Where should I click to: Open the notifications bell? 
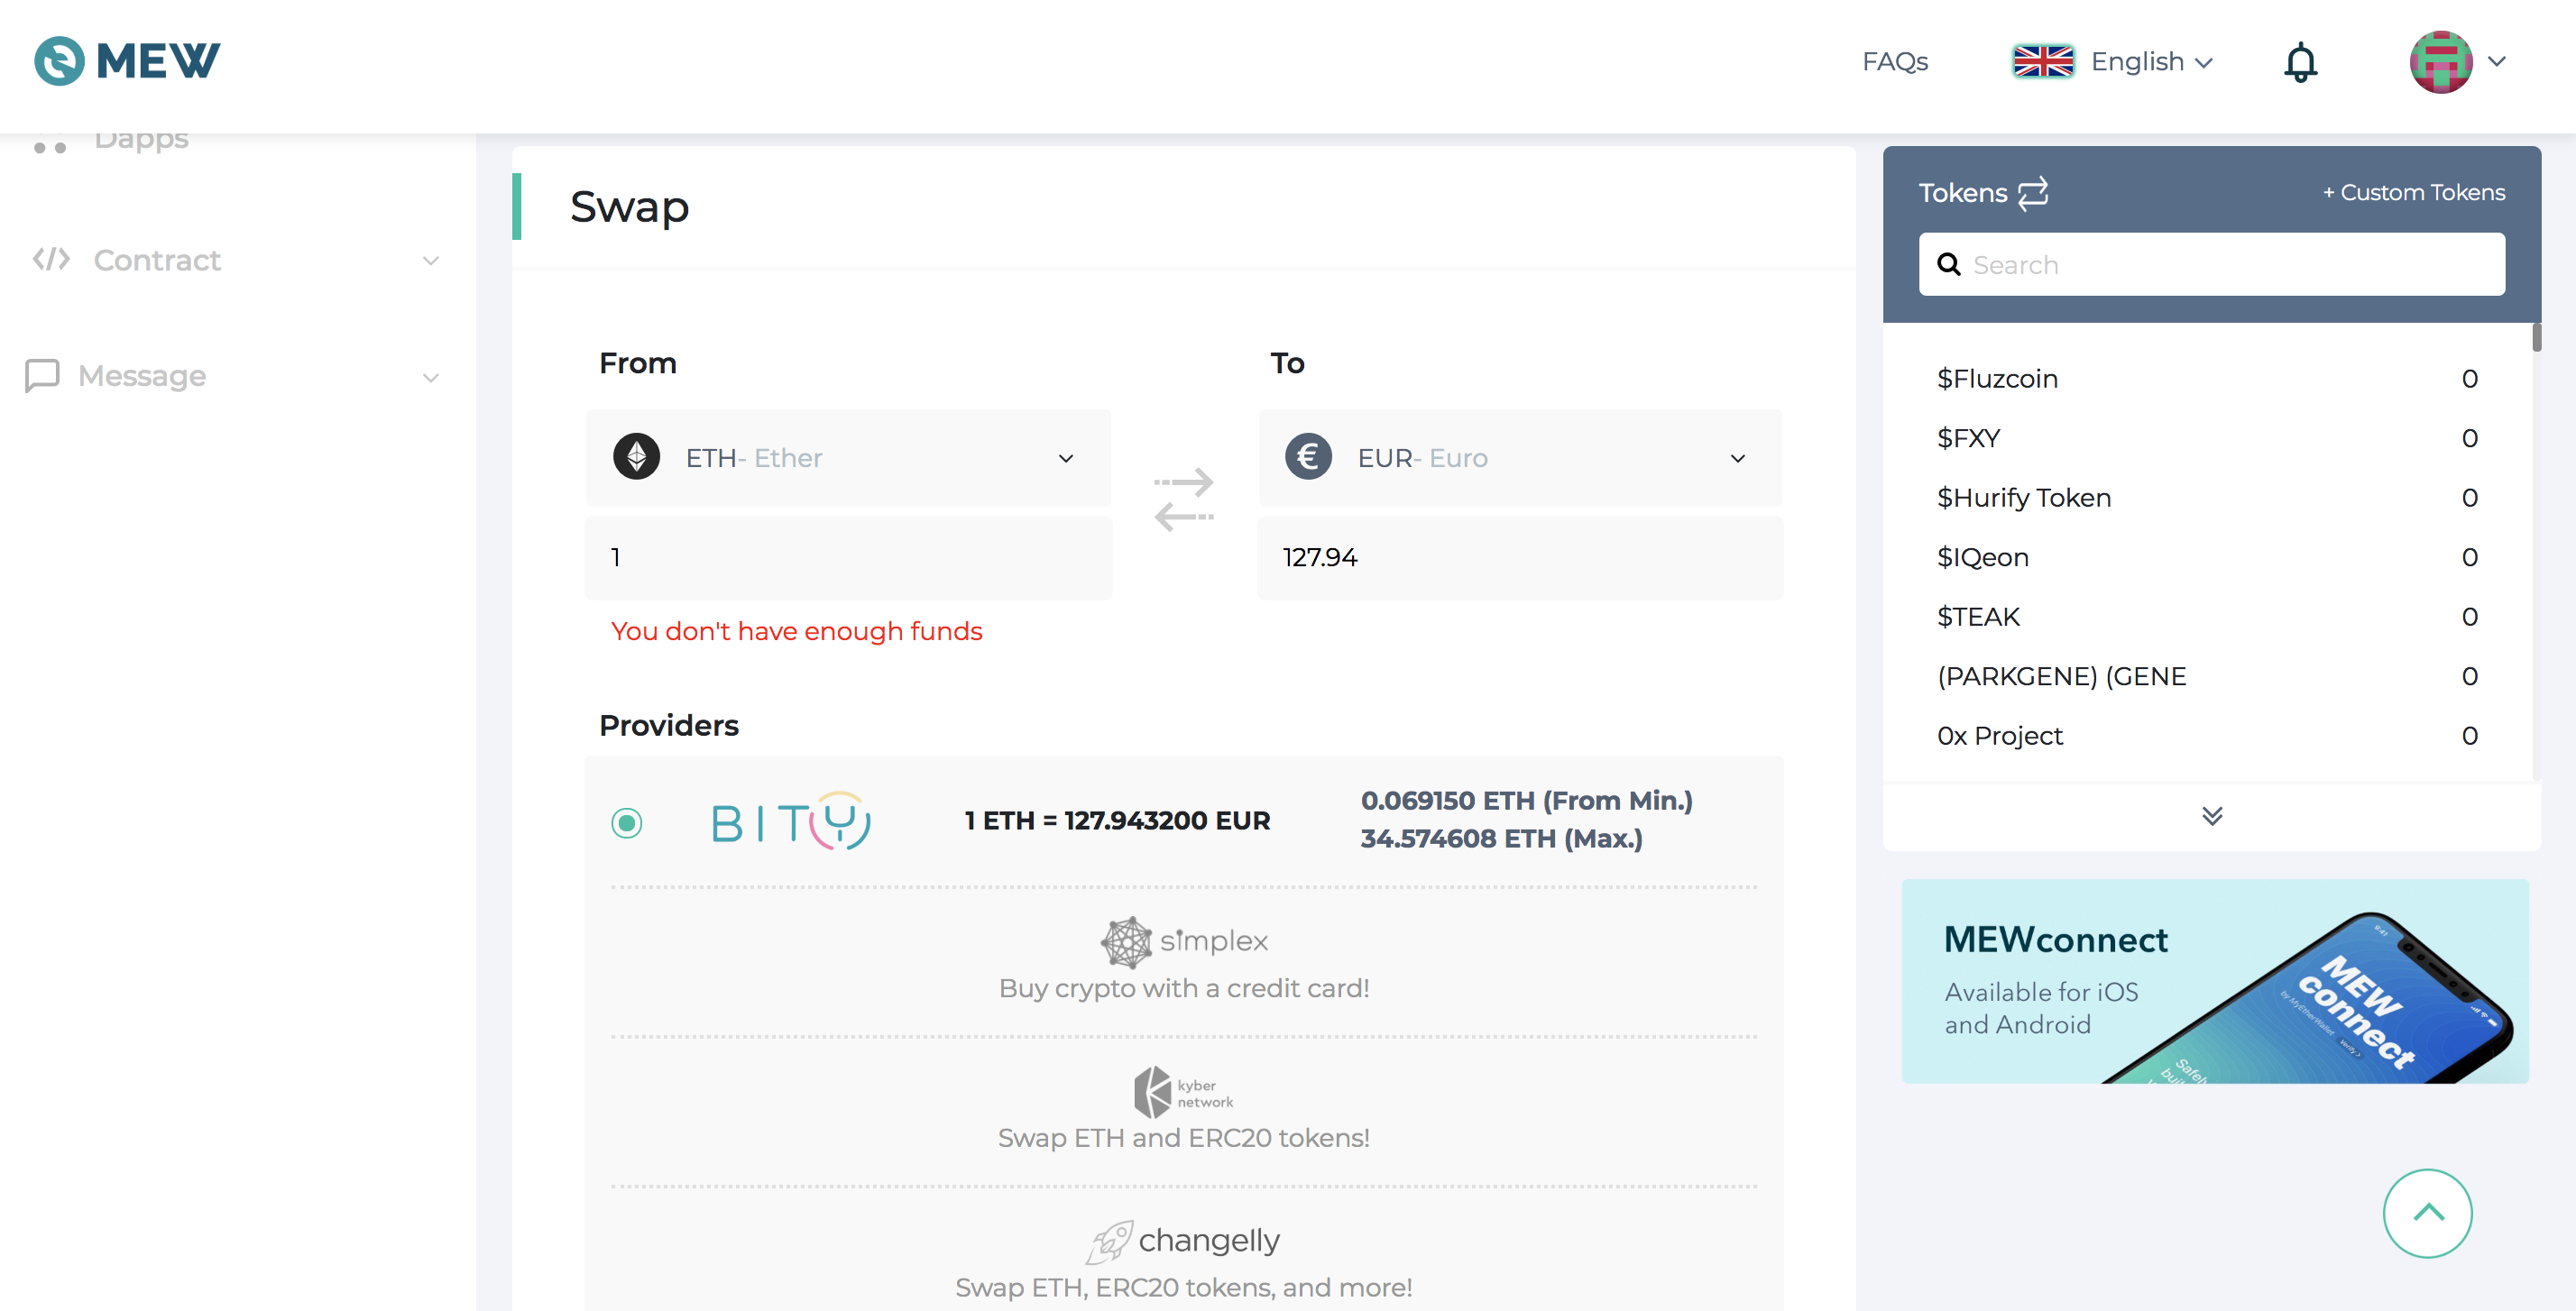click(x=2300, y=62)
